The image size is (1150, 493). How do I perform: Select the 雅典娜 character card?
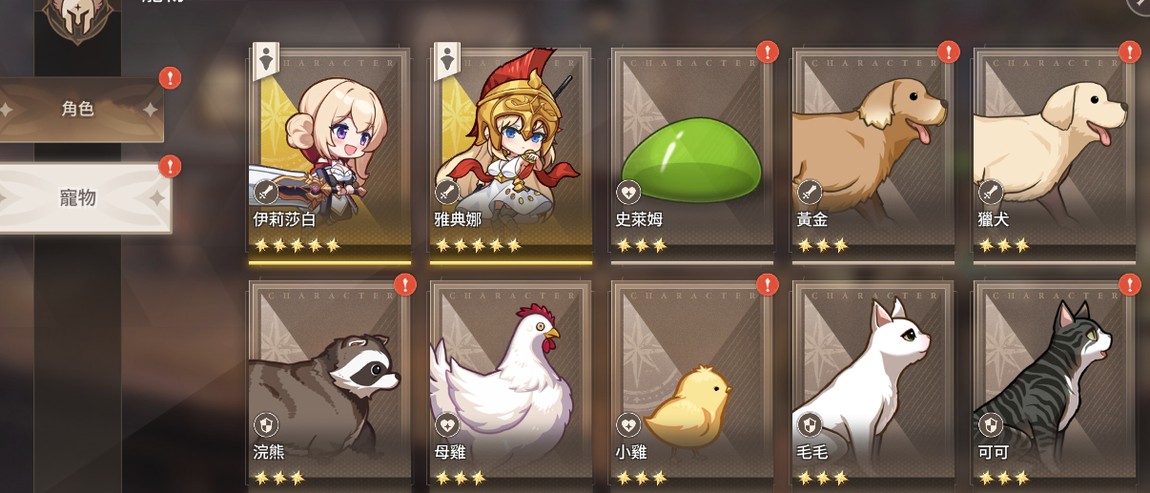pos(510,152)
